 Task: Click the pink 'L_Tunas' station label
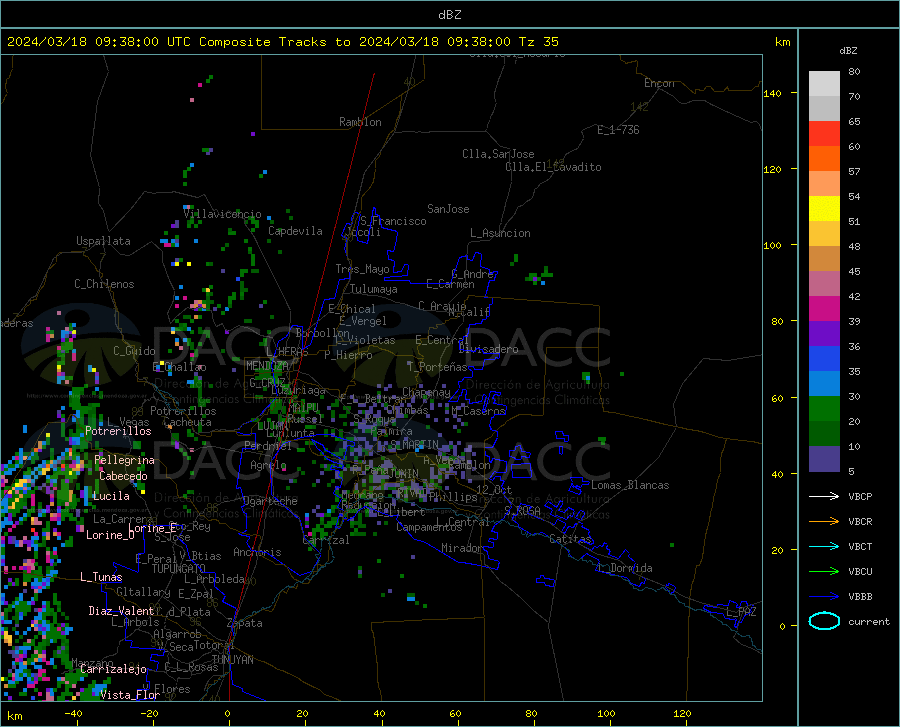coord(101,577)
